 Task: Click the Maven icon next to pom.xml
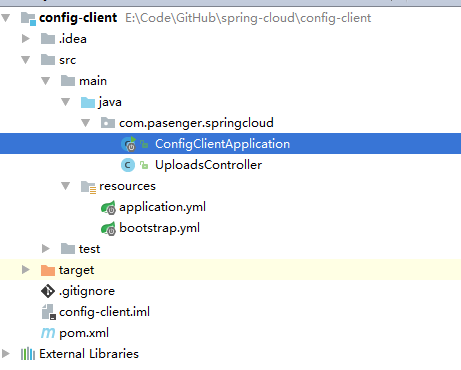pyautogui.click(x=48, y=333)
